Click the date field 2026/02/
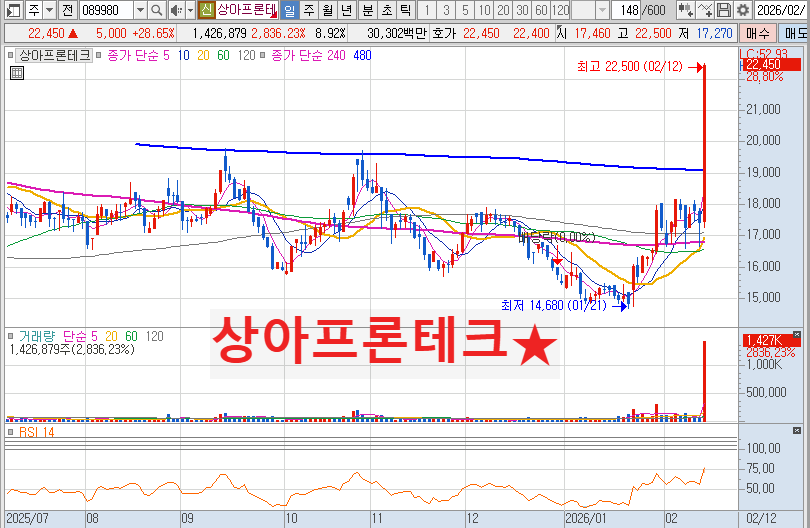The width and height of the screenshot is (810, 528). (x=781, y=10)
